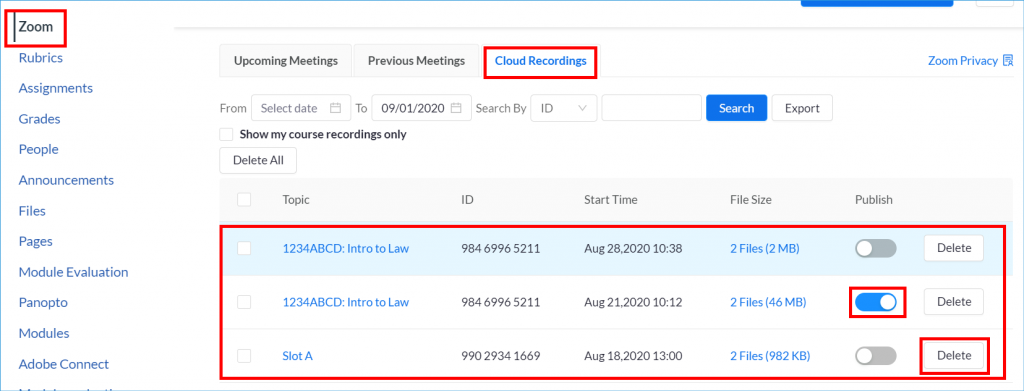This screenshot has height=391, width=1024.
Task: Click ID 990 2934 1669 cell
Action: [500, 356]
